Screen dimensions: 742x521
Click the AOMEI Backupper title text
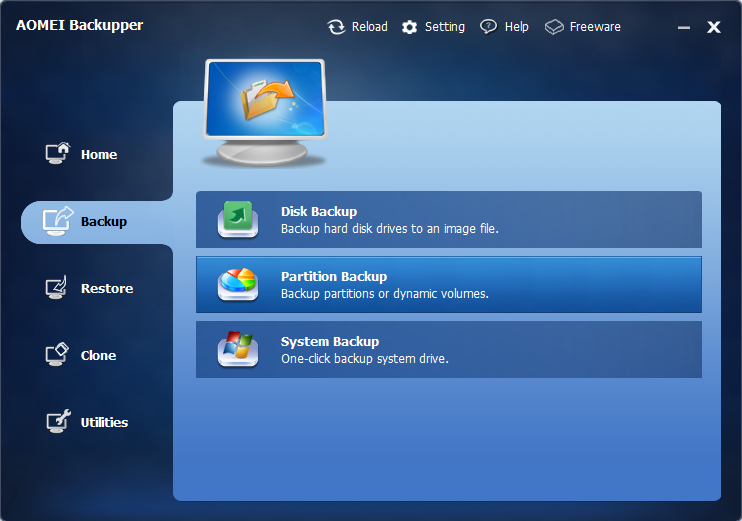[80, 25]
